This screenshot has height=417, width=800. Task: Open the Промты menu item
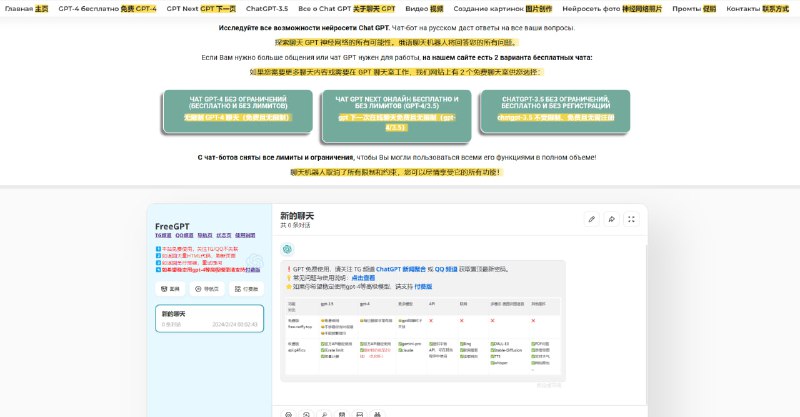point(694,9)
